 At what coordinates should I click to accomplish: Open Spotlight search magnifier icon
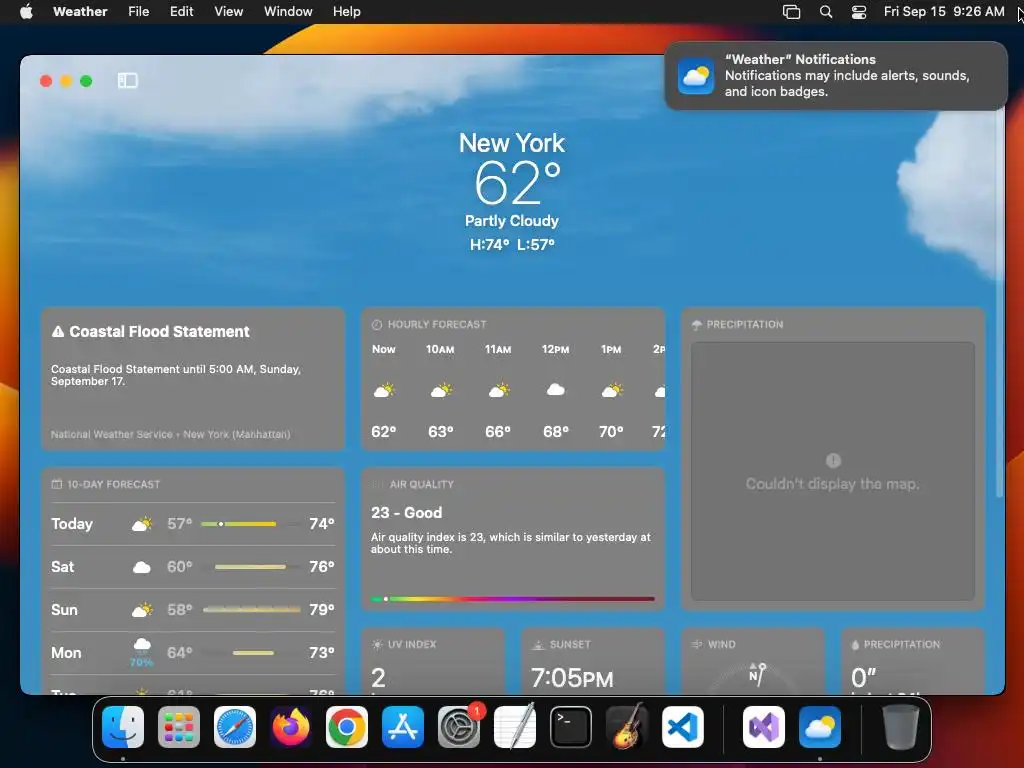(826, 12)
